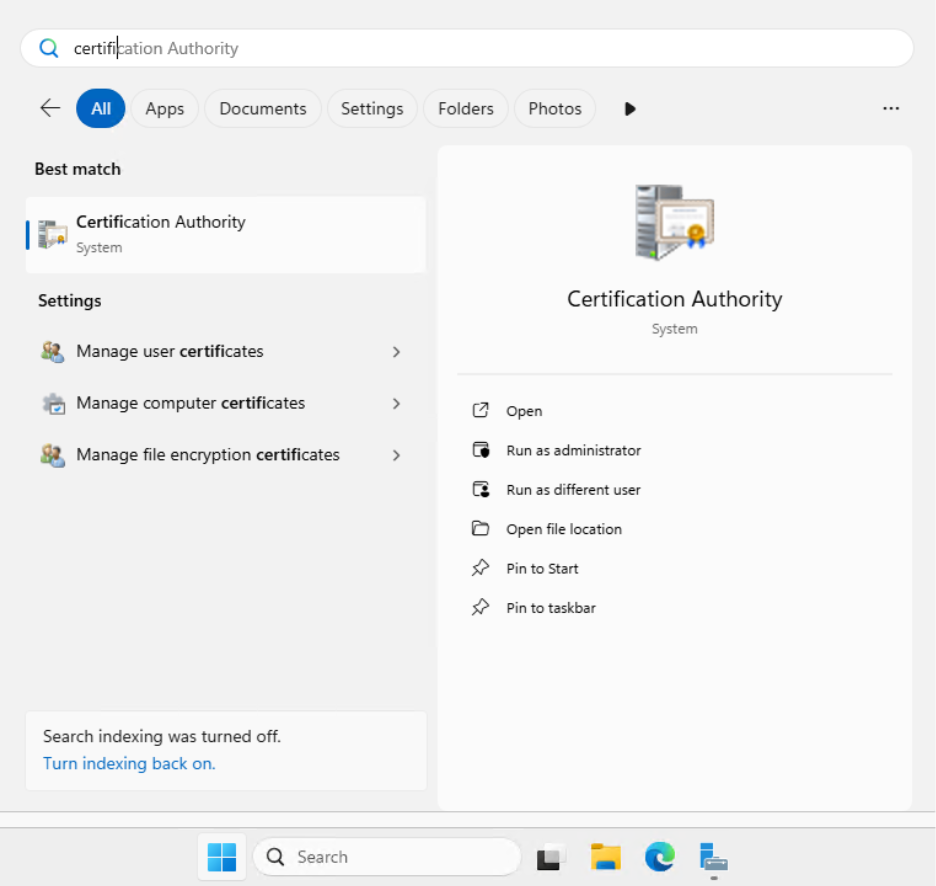Switch to the Settings filter tab
The width and height of the screenshot is (936, 886).
point(372,108)
